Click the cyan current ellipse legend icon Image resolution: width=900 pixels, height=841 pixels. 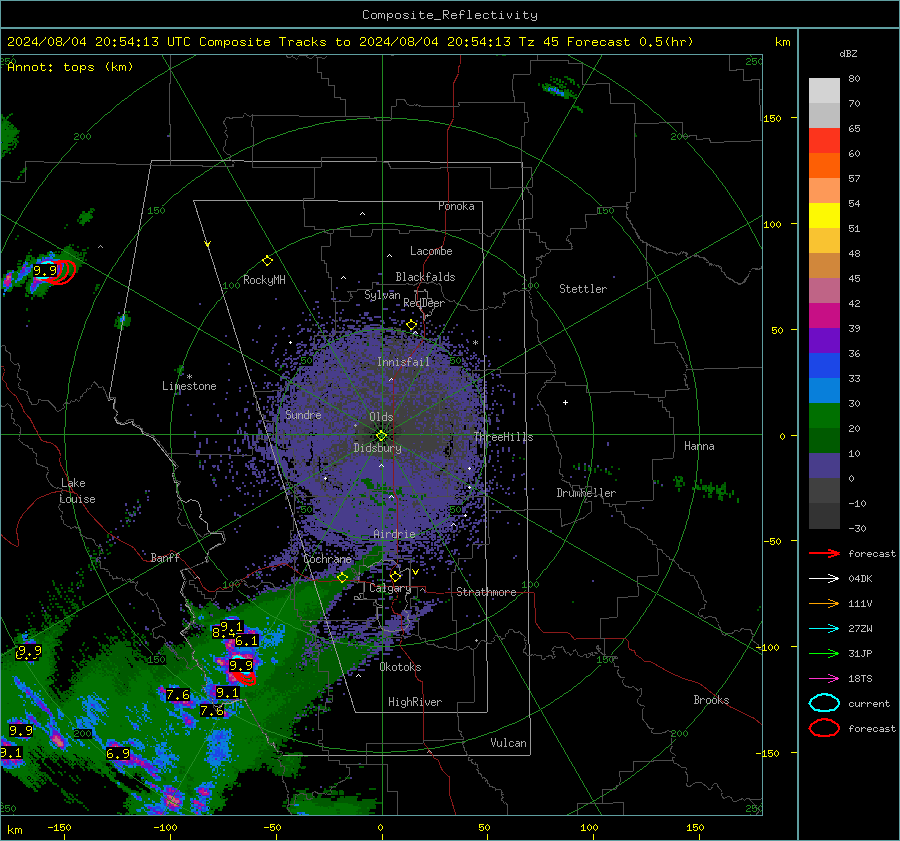pyautogui.click(x=824, y=703)
